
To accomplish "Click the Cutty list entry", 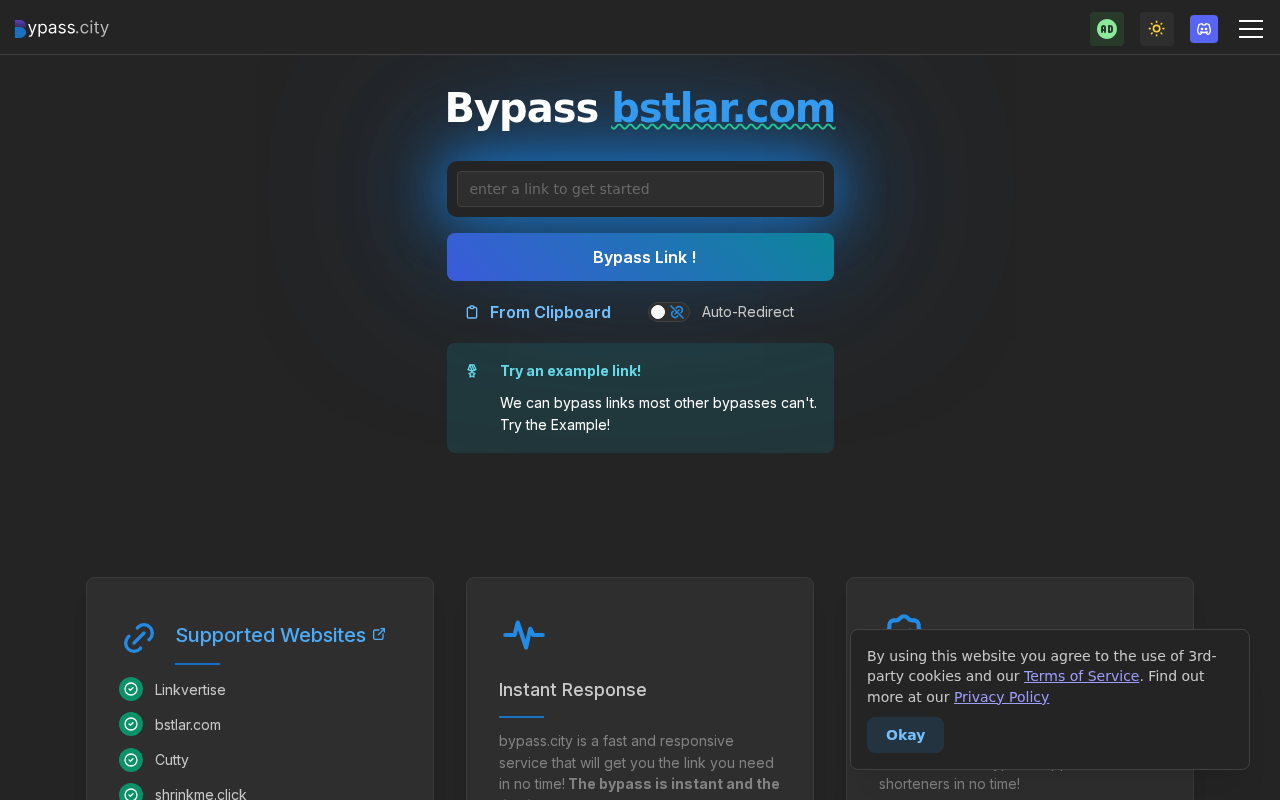I will click(172, 760).
